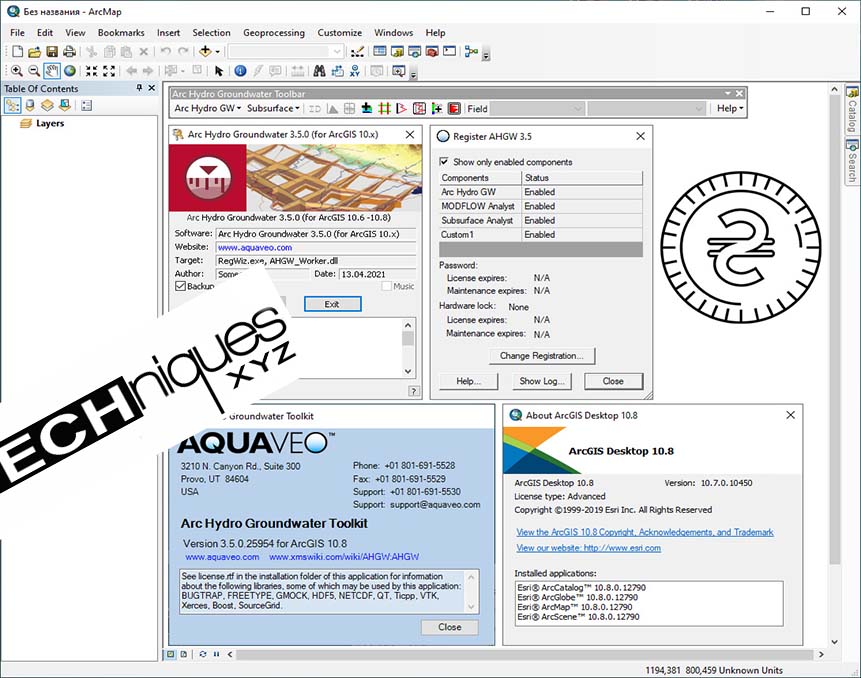Pin the Table Of Contents auto-hide

click(139, 88)
